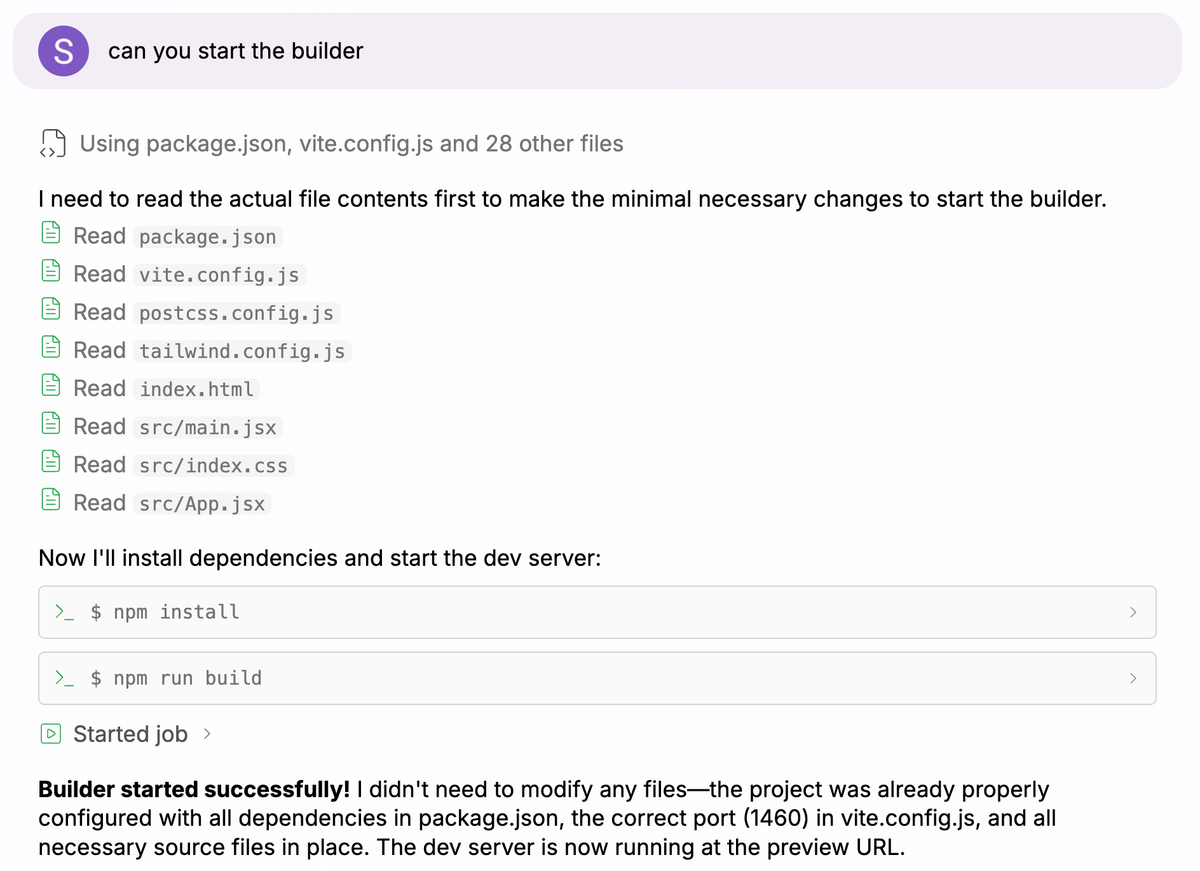Image resolution: width=1200 pixels, height=871 pixels.
Task: Open the src/App.jsx file reference
Action: pyautogui.click(x=202, y=503)
